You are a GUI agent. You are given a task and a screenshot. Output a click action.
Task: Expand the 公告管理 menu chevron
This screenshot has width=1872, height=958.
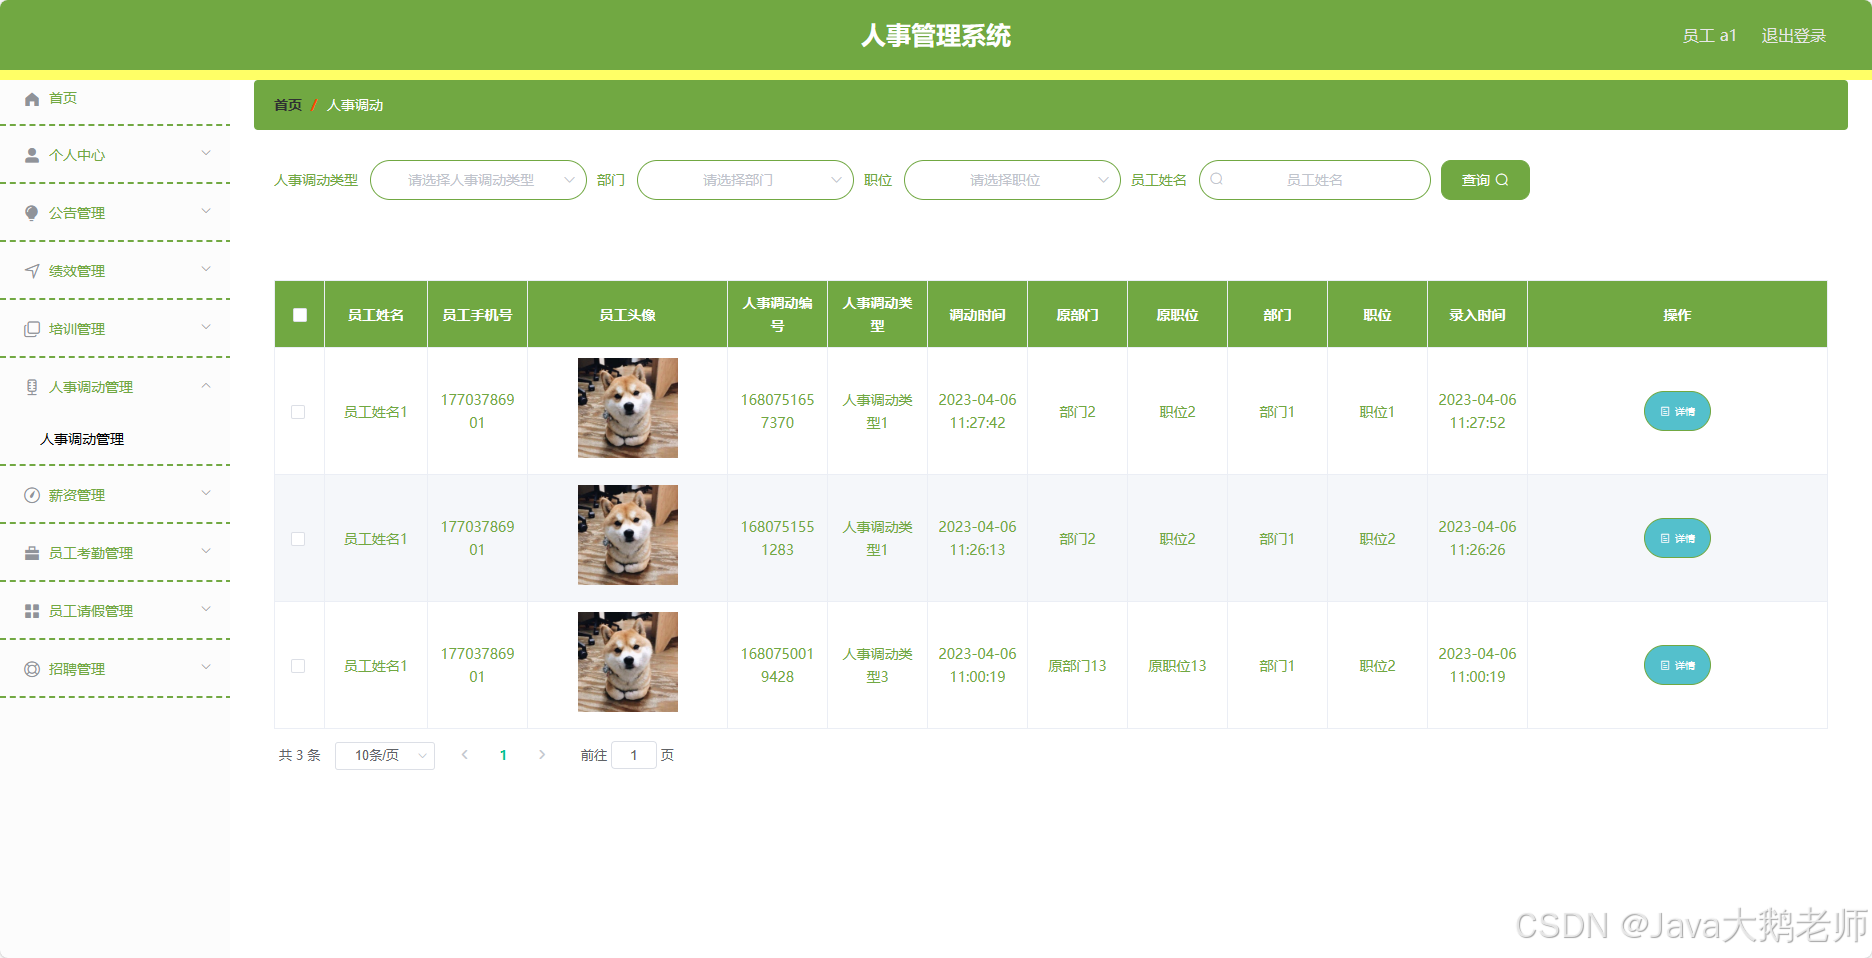point(206,211)
